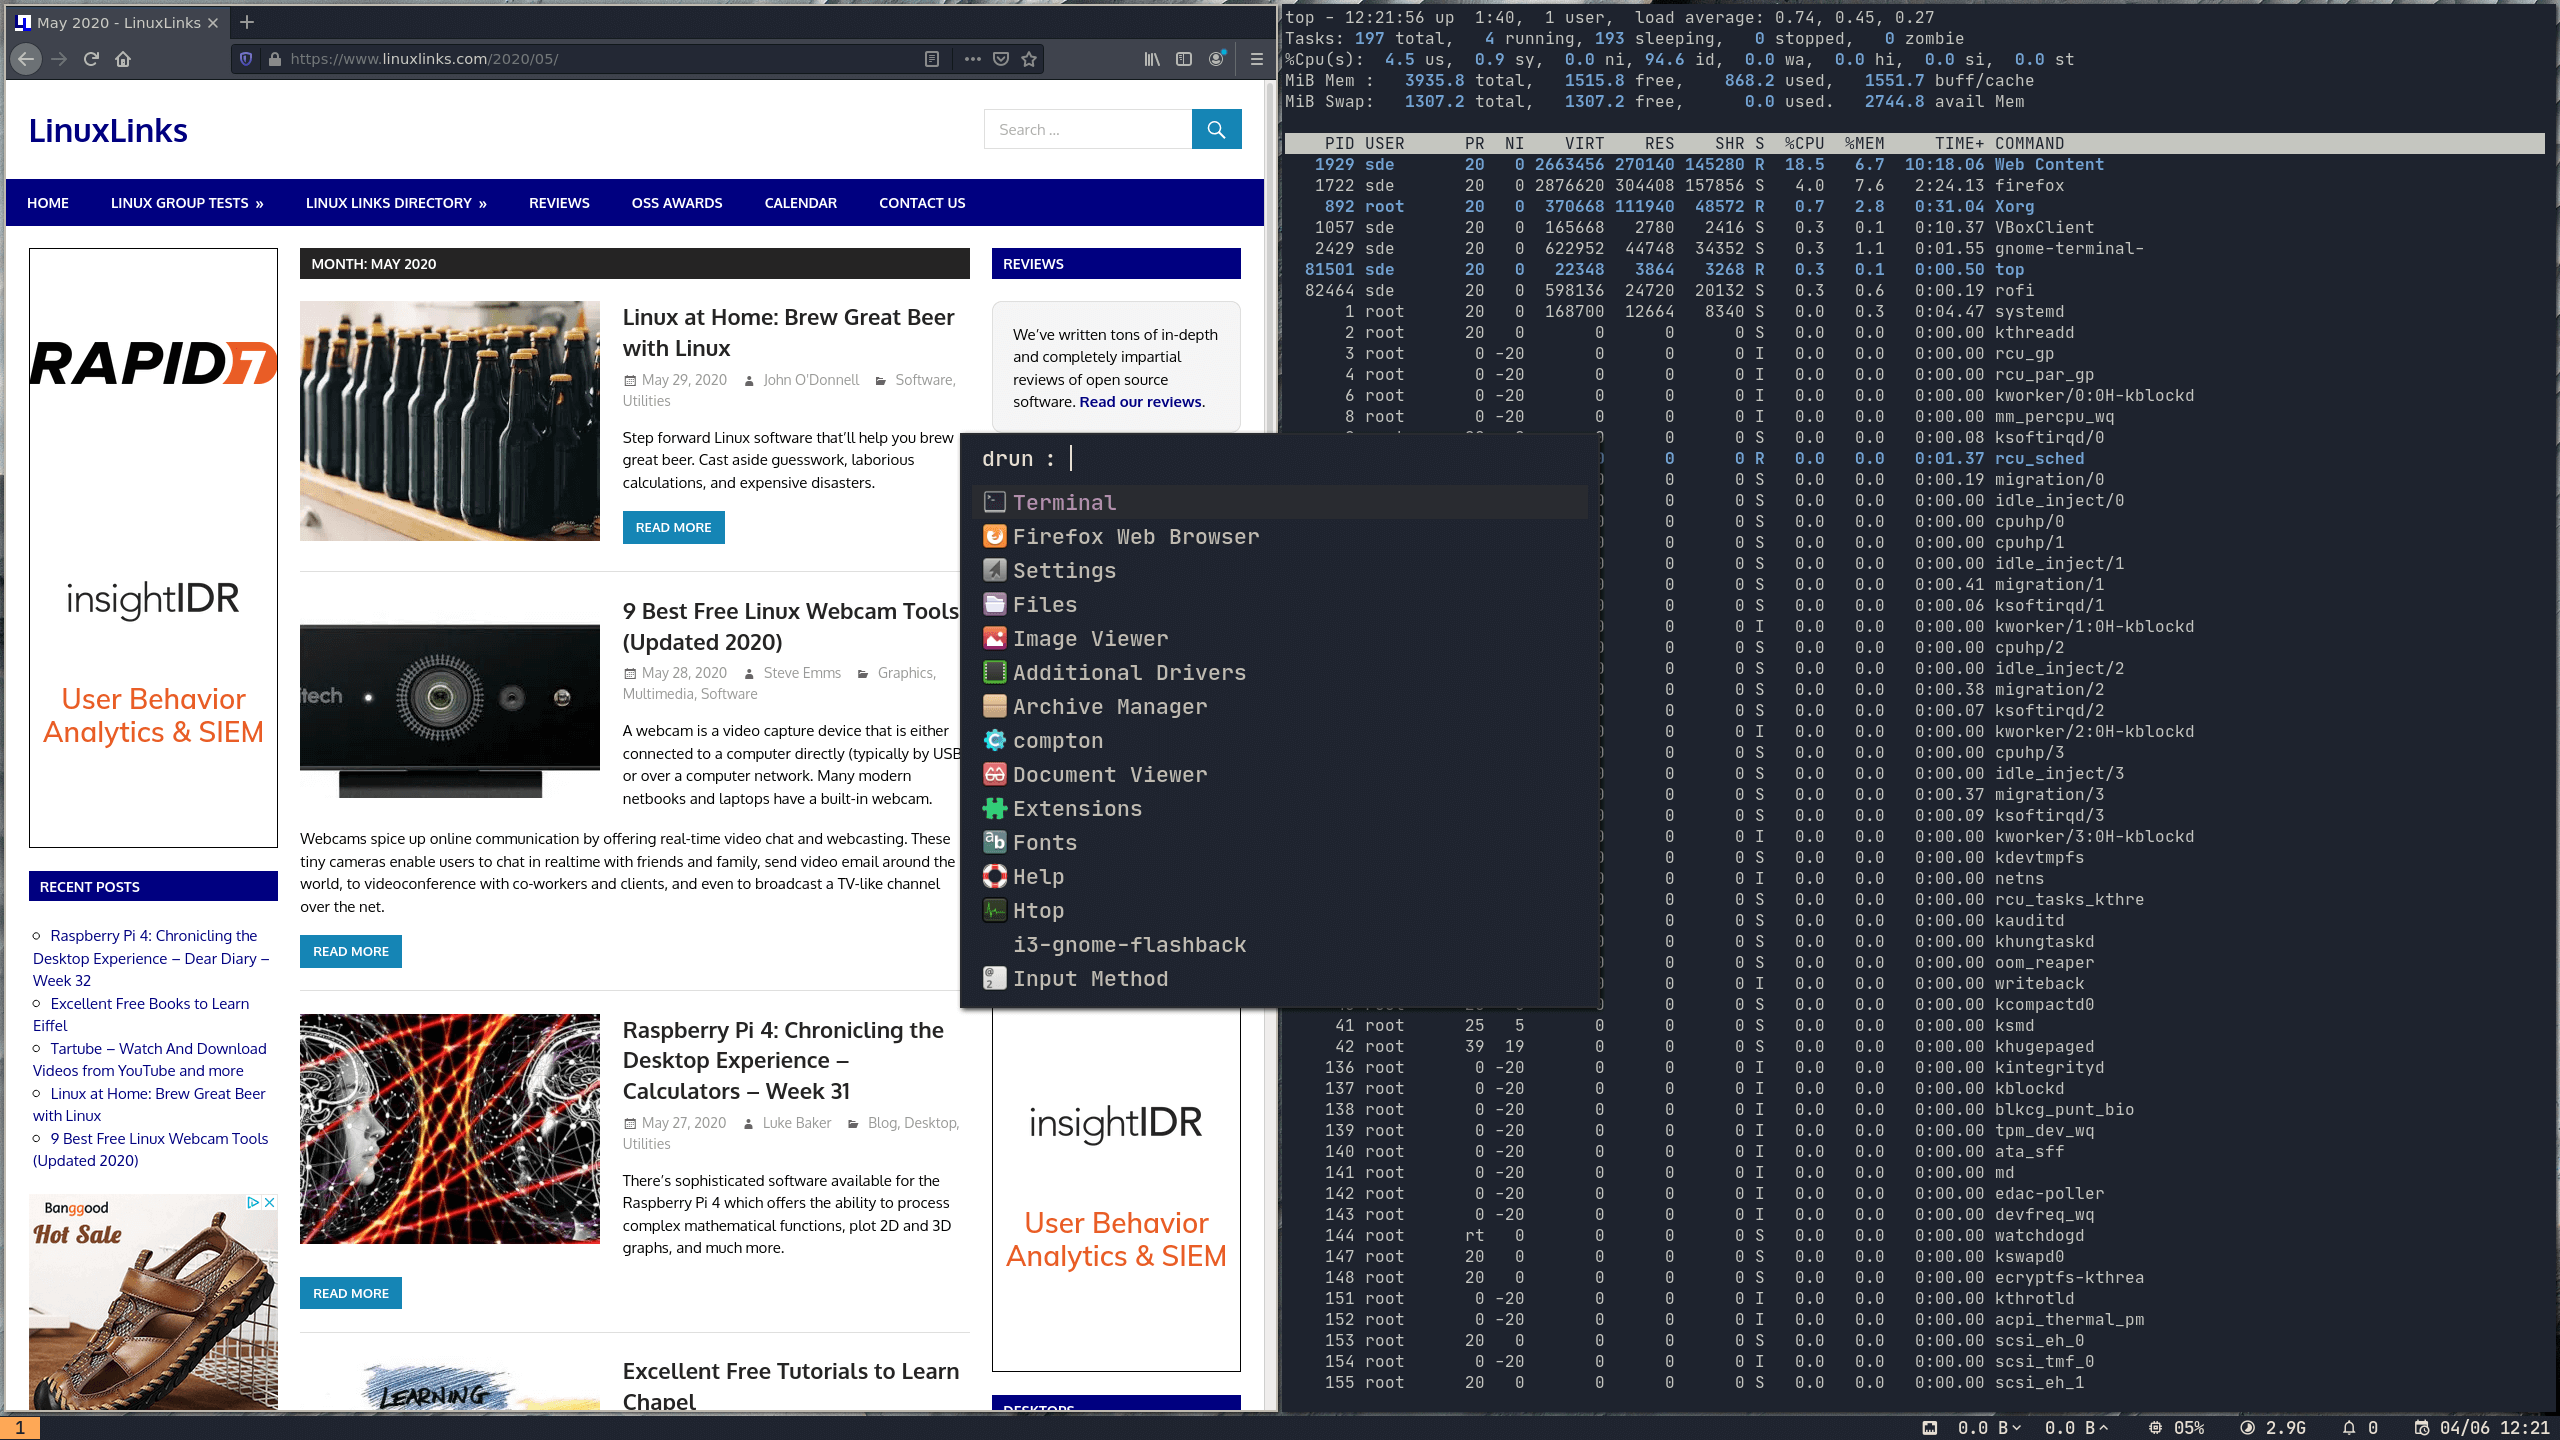
Task: Launch Image Viewer from rofi
Action: coord(1280,638)
